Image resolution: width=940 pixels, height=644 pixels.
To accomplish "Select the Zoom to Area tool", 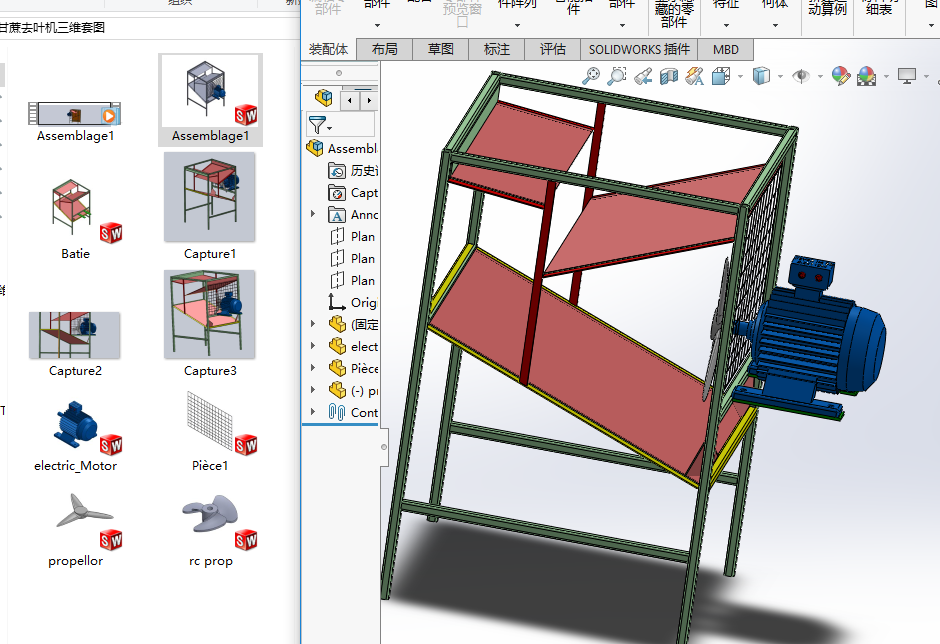I will coord(617,76).
